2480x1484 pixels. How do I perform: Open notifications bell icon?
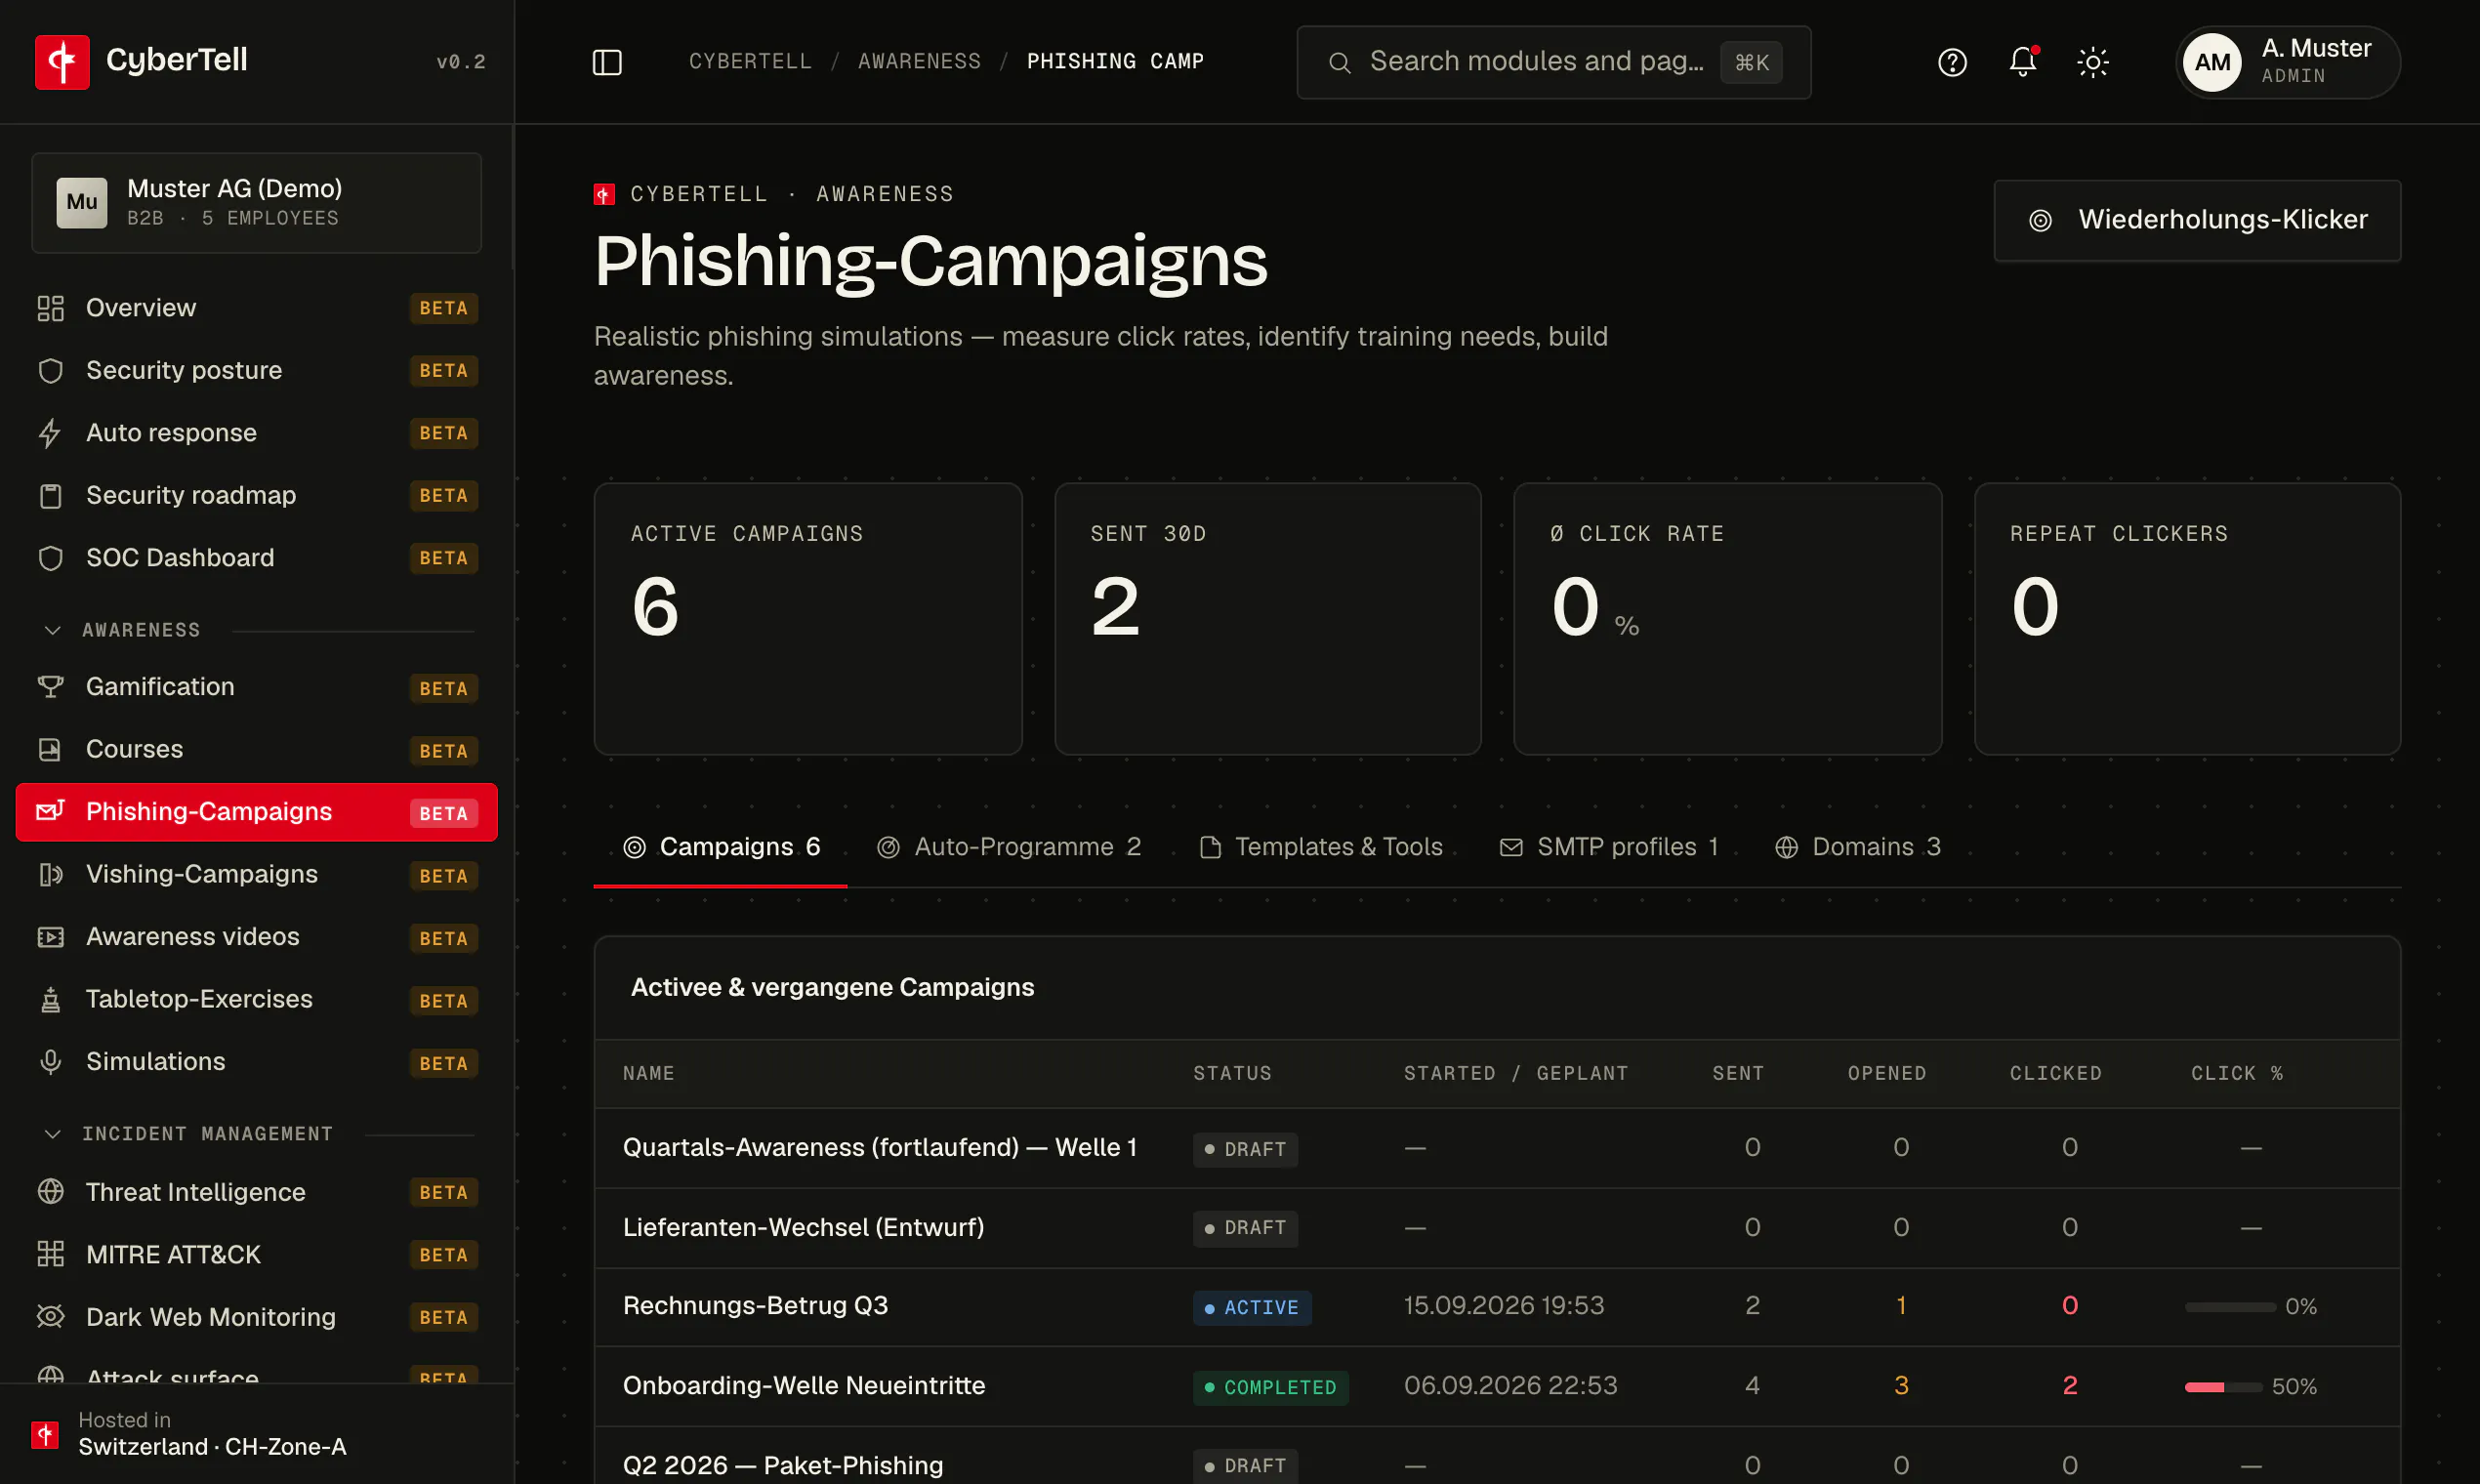(x=2023, y=62)
